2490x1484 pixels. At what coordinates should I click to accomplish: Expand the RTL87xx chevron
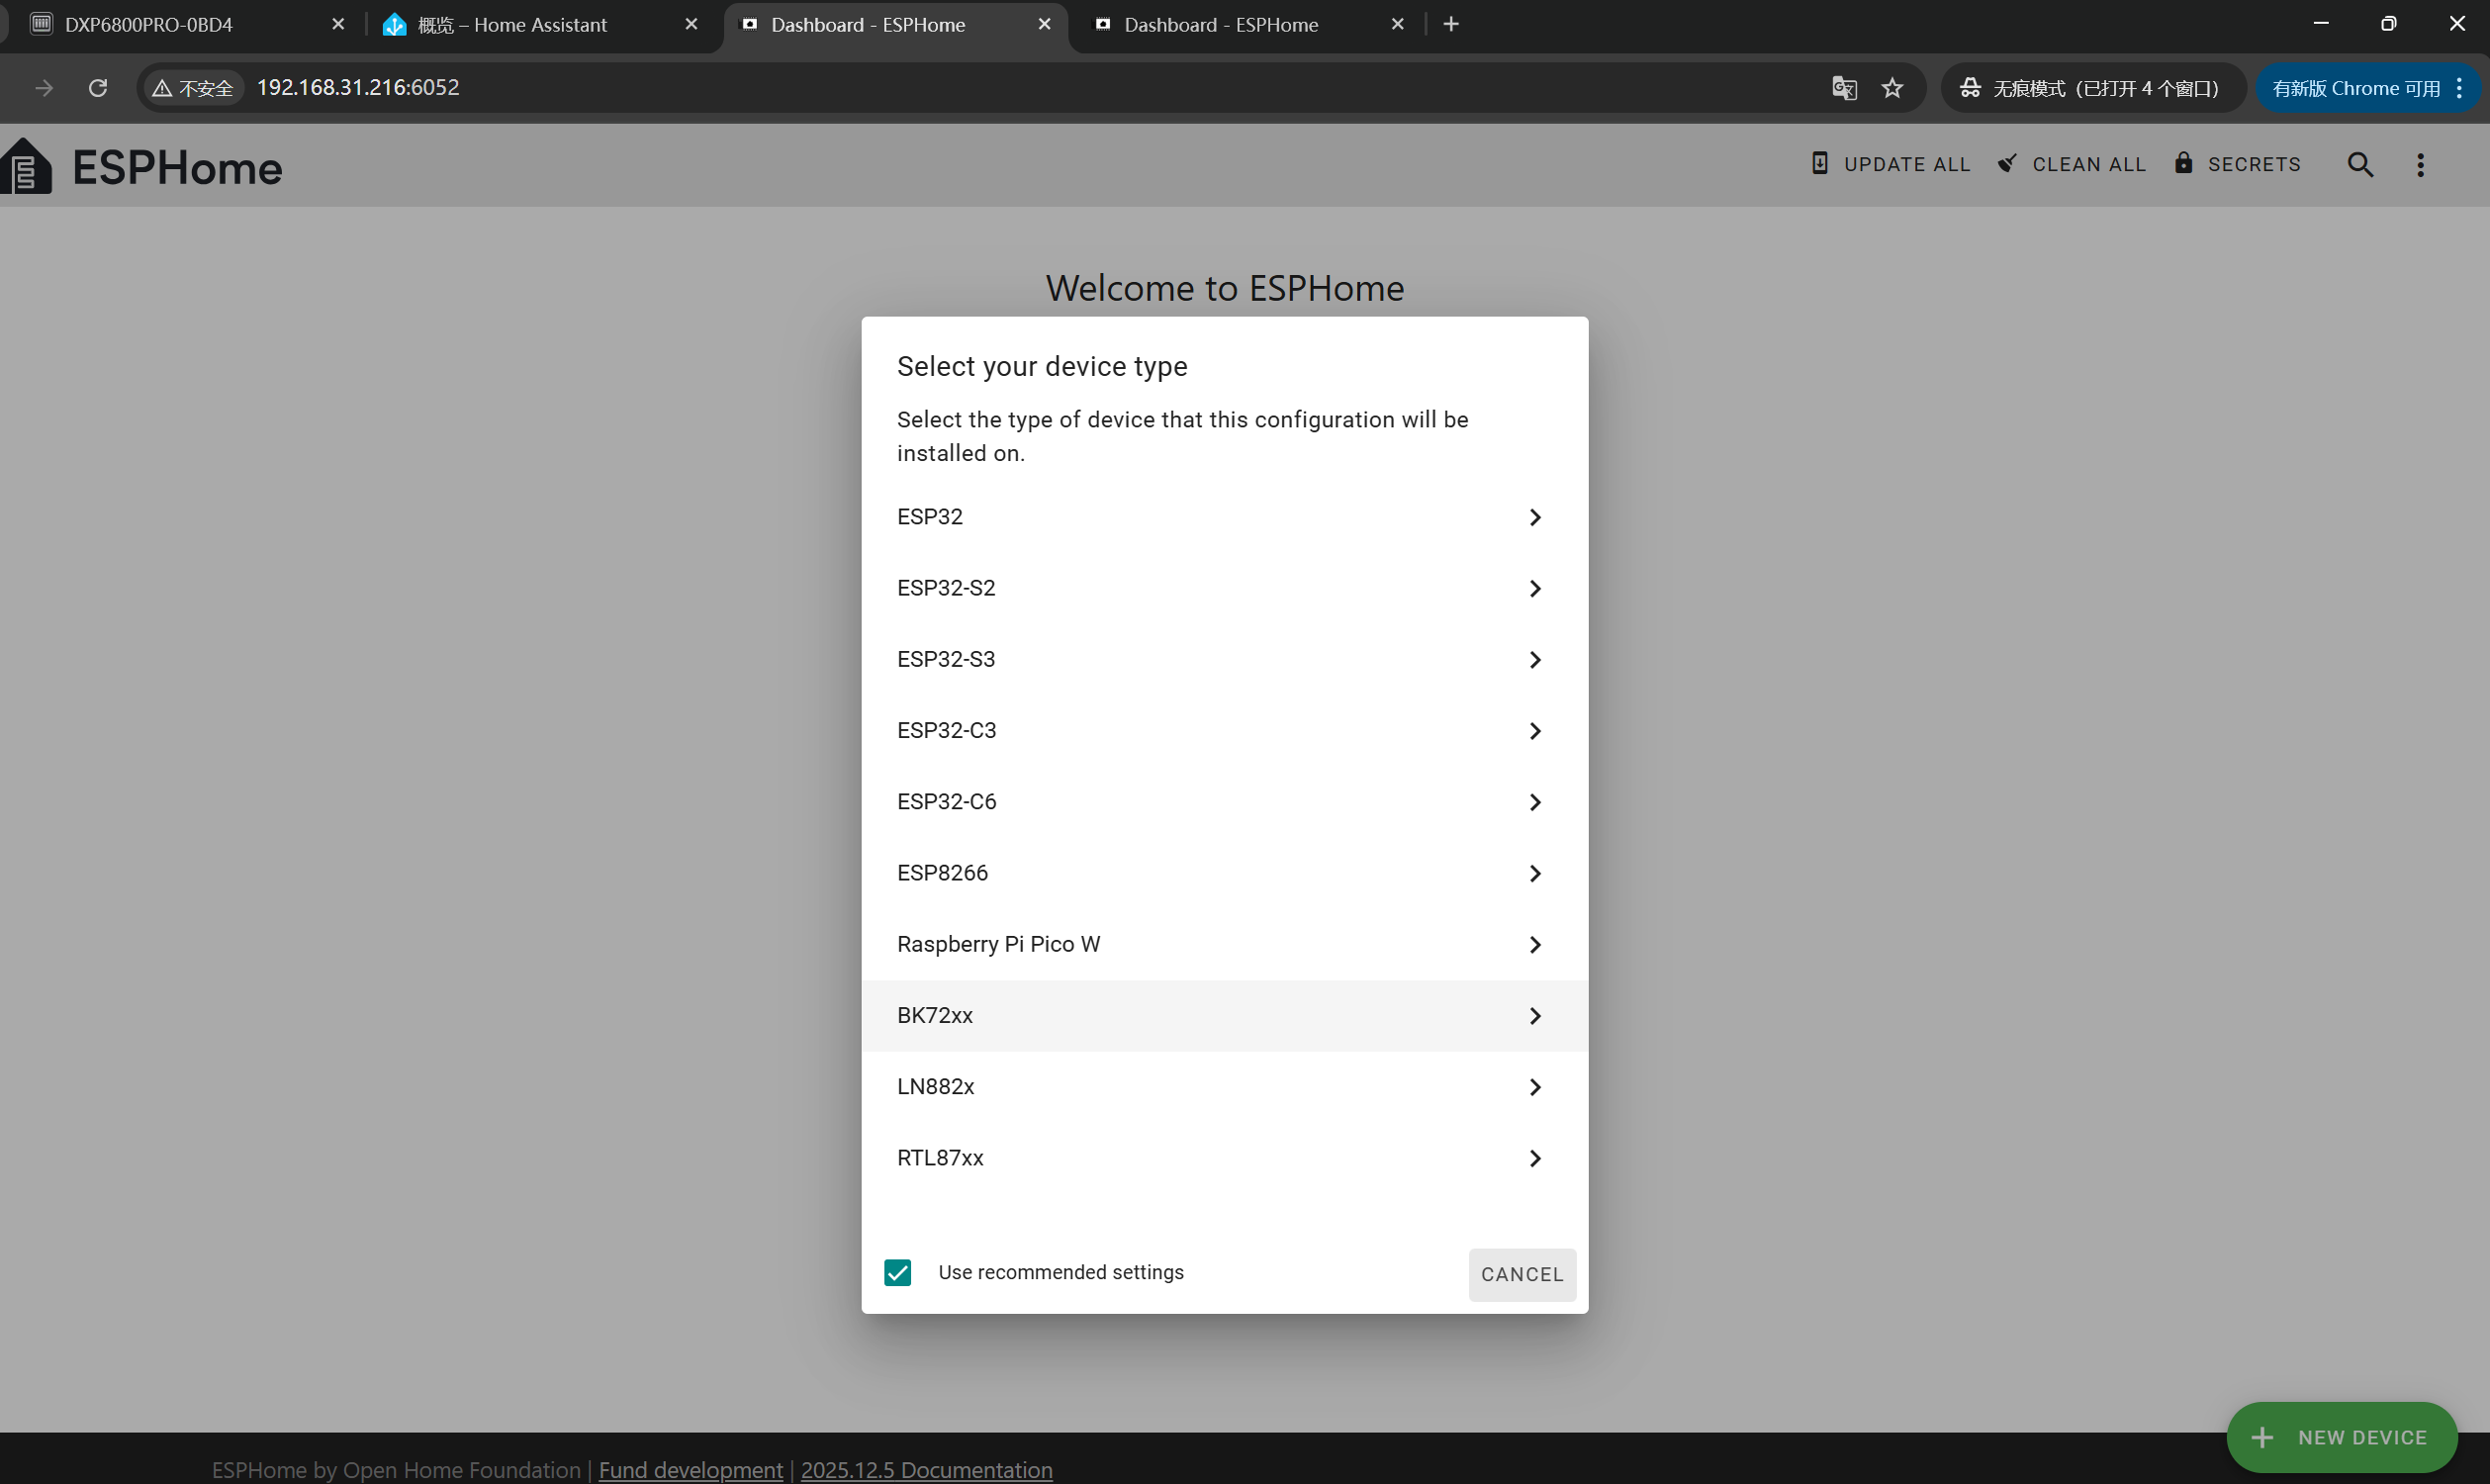(x=1535, y=1158)
